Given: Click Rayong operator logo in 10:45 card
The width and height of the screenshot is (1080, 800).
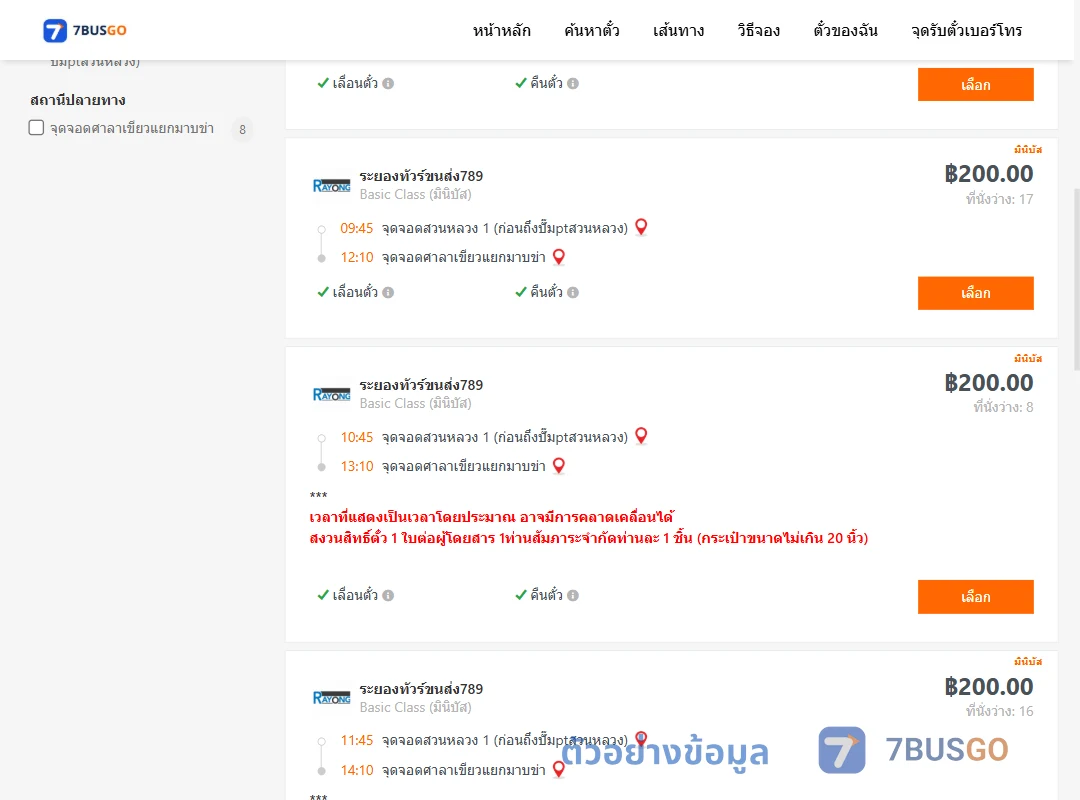Looking at the screenshot, I should (331, 394).
